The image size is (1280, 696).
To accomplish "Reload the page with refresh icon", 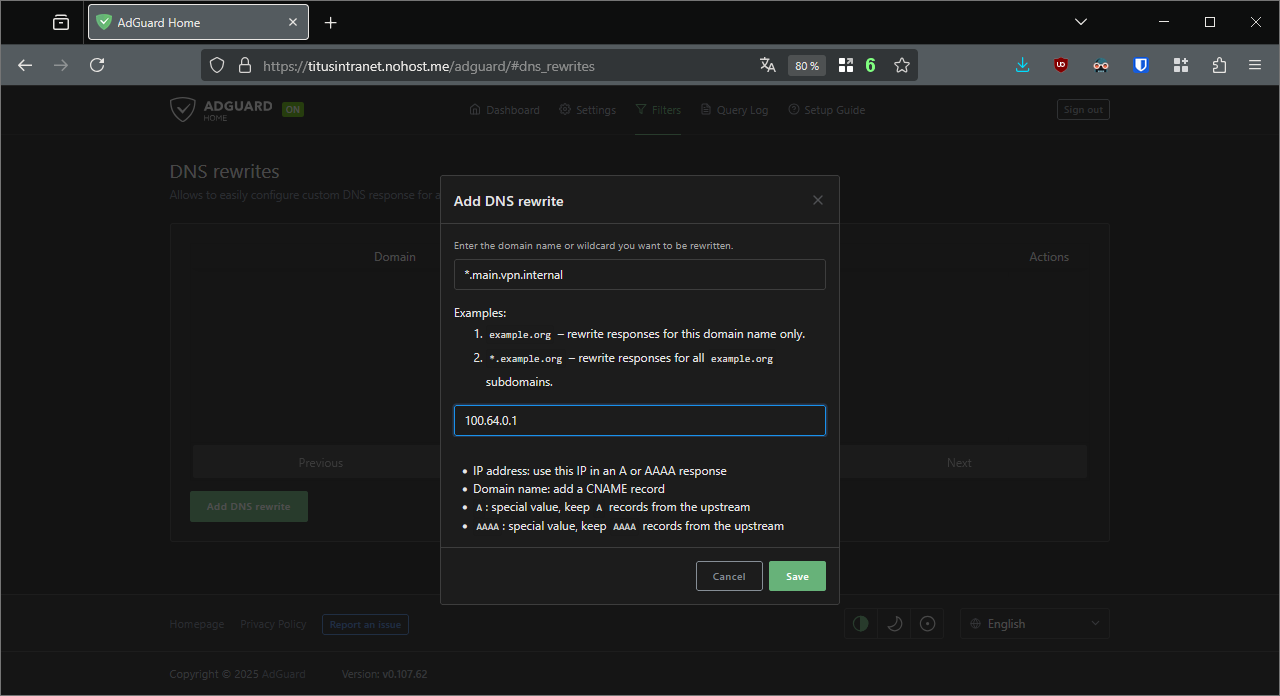I will (x=97, y=65).
